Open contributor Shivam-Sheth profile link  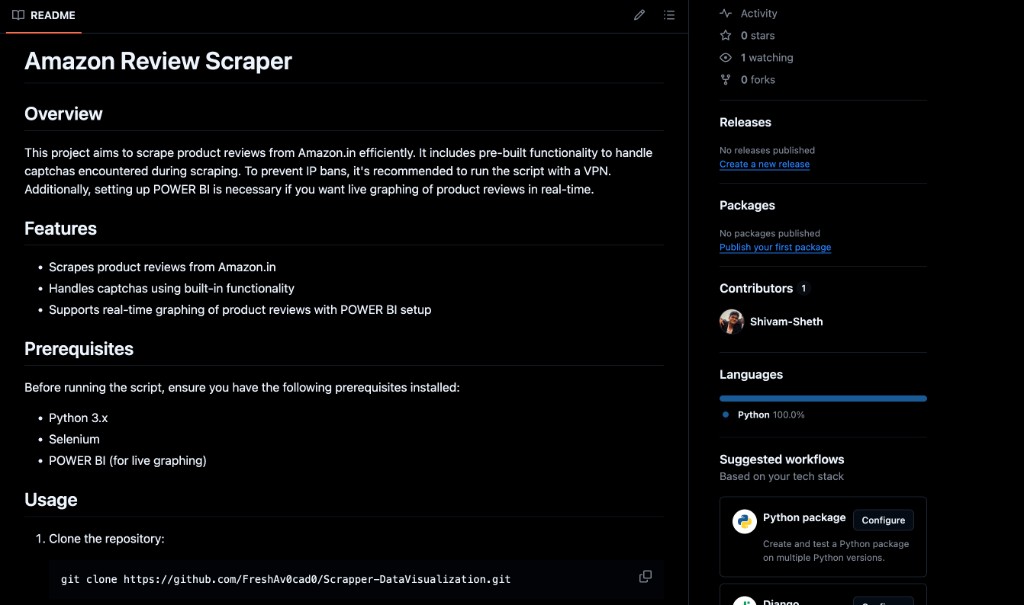tap(786, 321)
